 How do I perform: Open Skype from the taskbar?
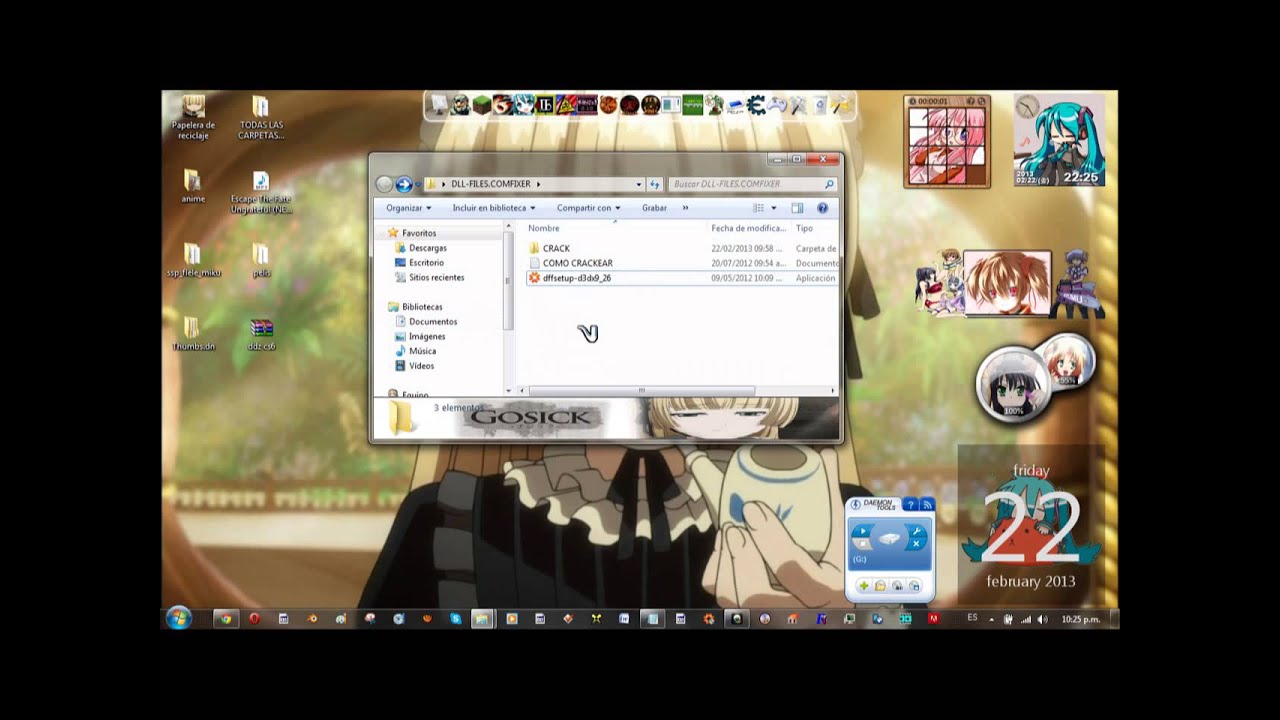[x=456, y=619]
